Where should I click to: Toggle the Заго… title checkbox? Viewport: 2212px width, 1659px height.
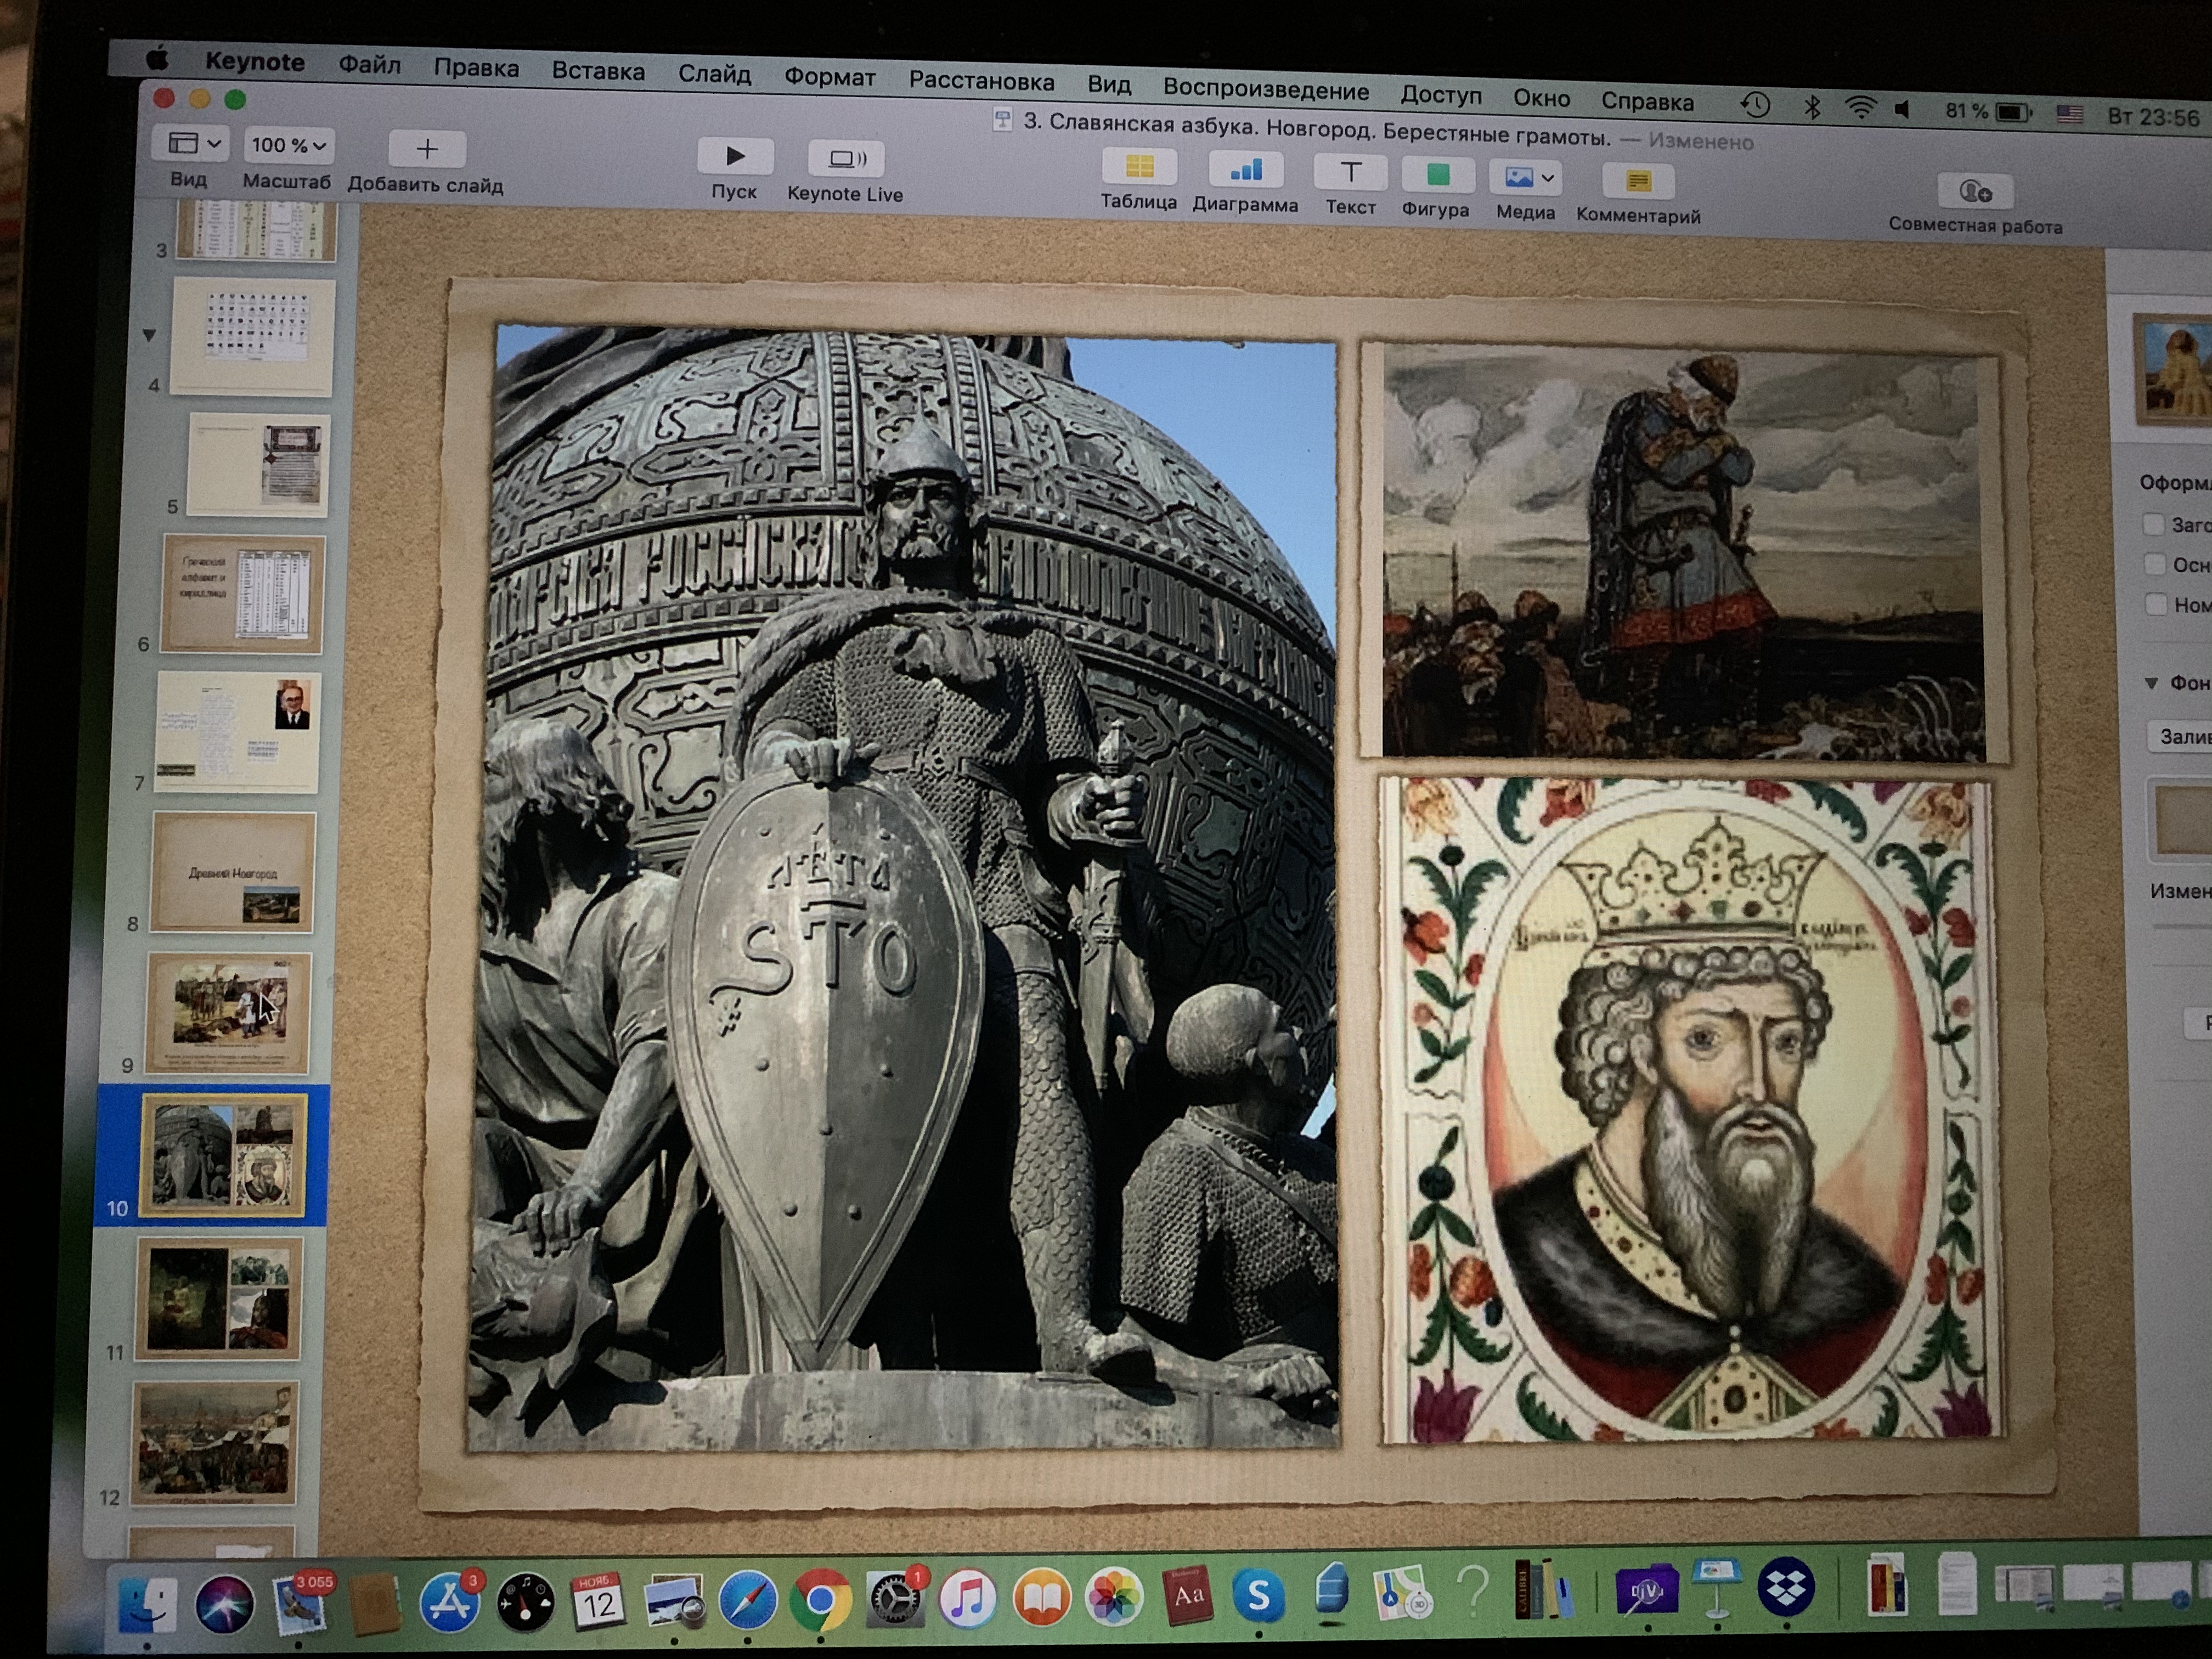2153,524
